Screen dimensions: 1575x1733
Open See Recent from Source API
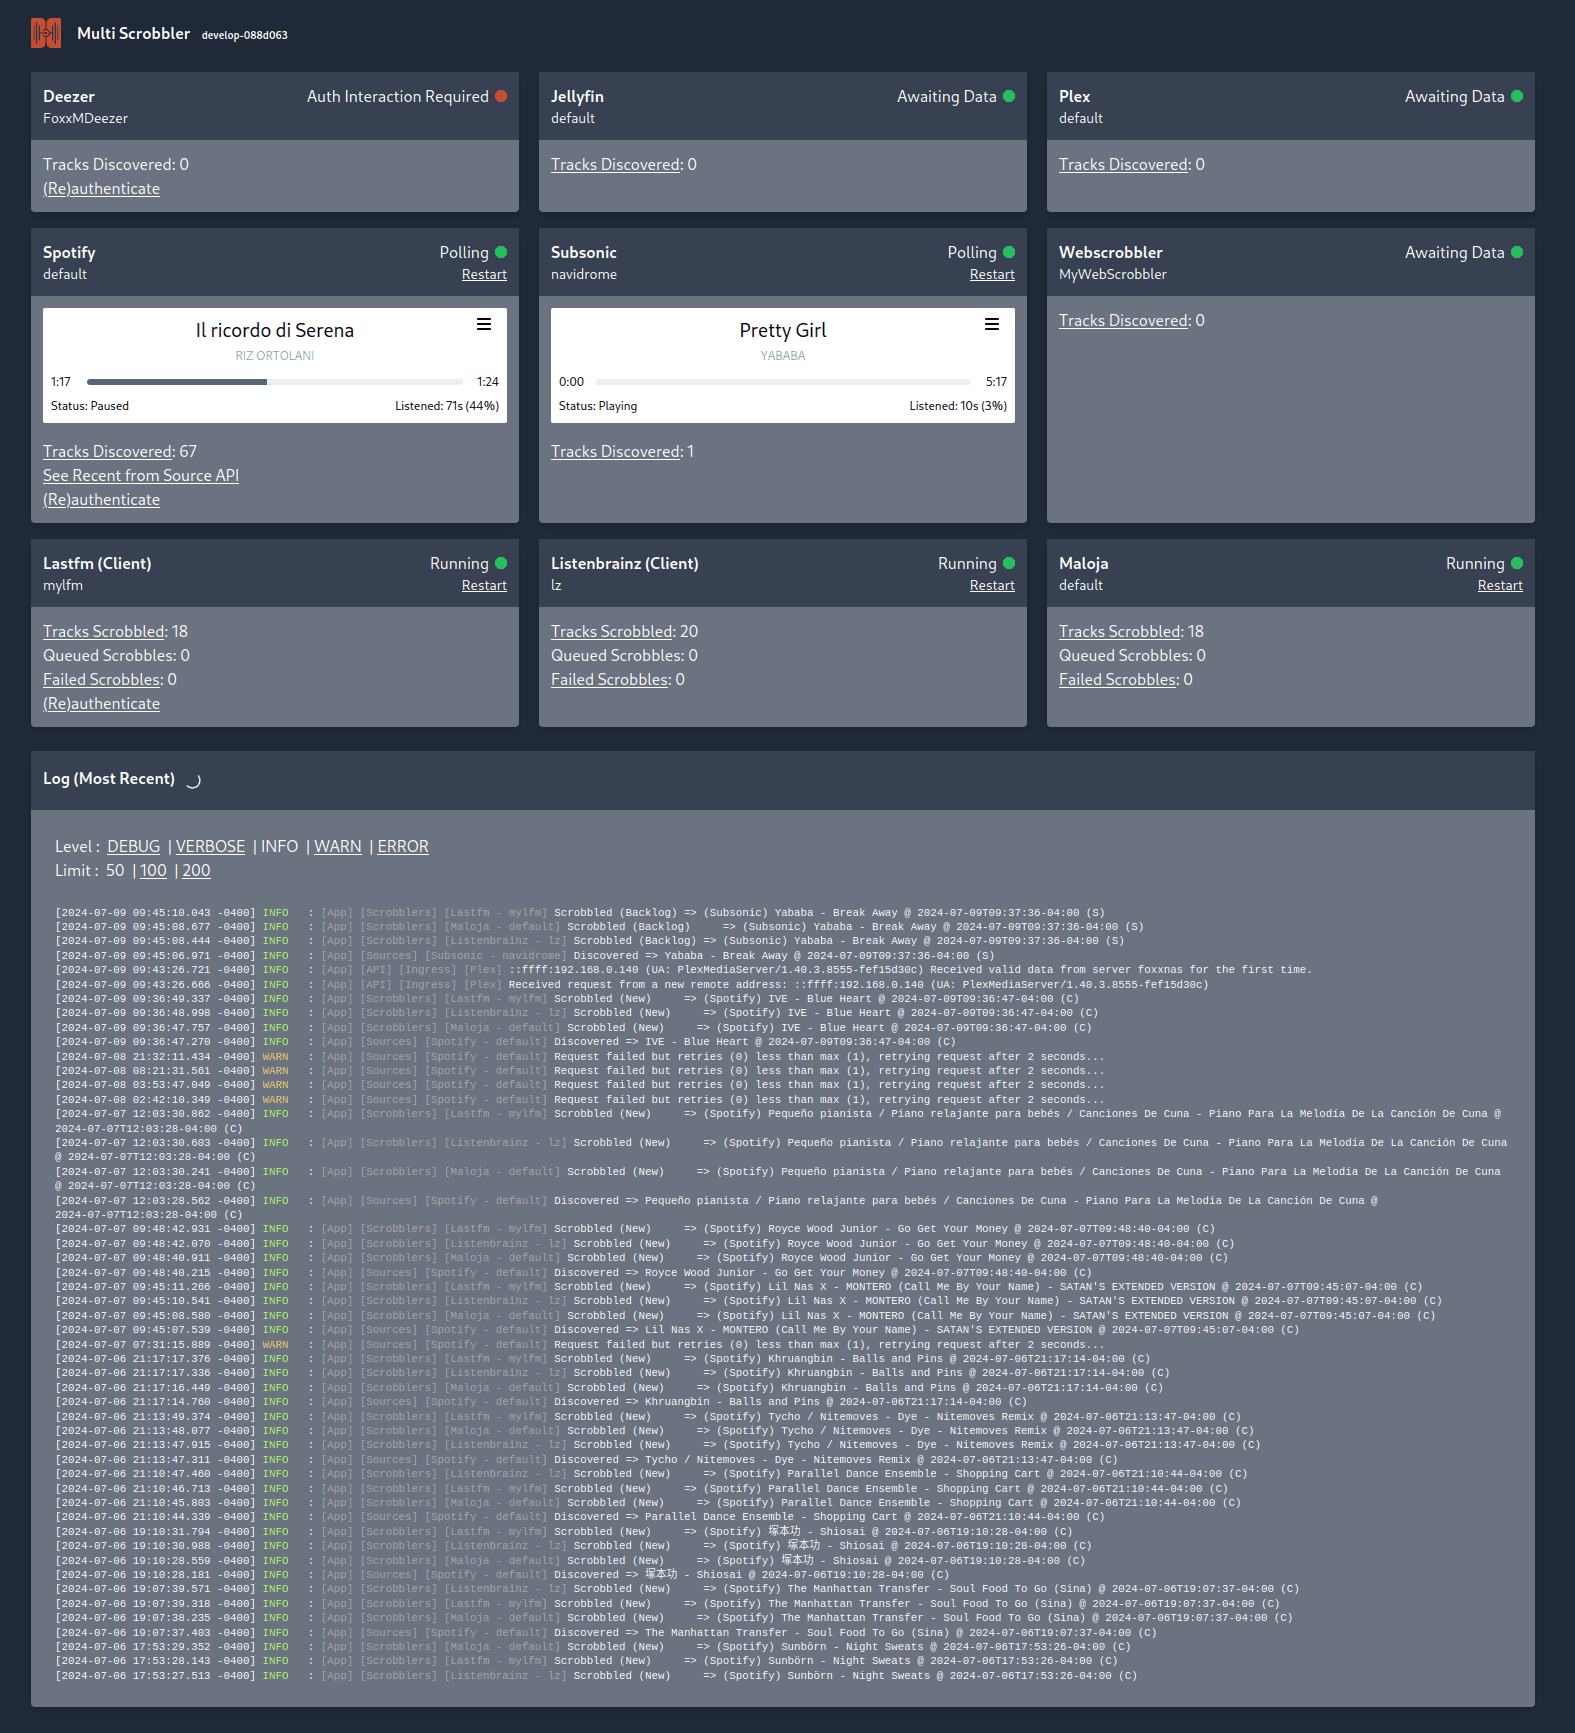141,475
